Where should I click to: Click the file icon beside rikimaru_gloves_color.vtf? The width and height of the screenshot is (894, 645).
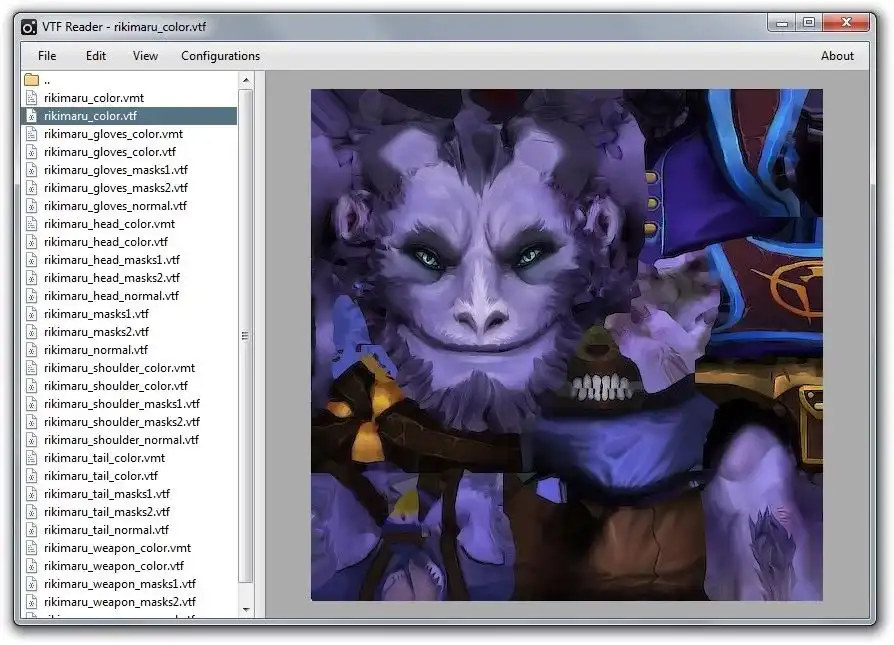pyautogui.click(x=31, y=152)
